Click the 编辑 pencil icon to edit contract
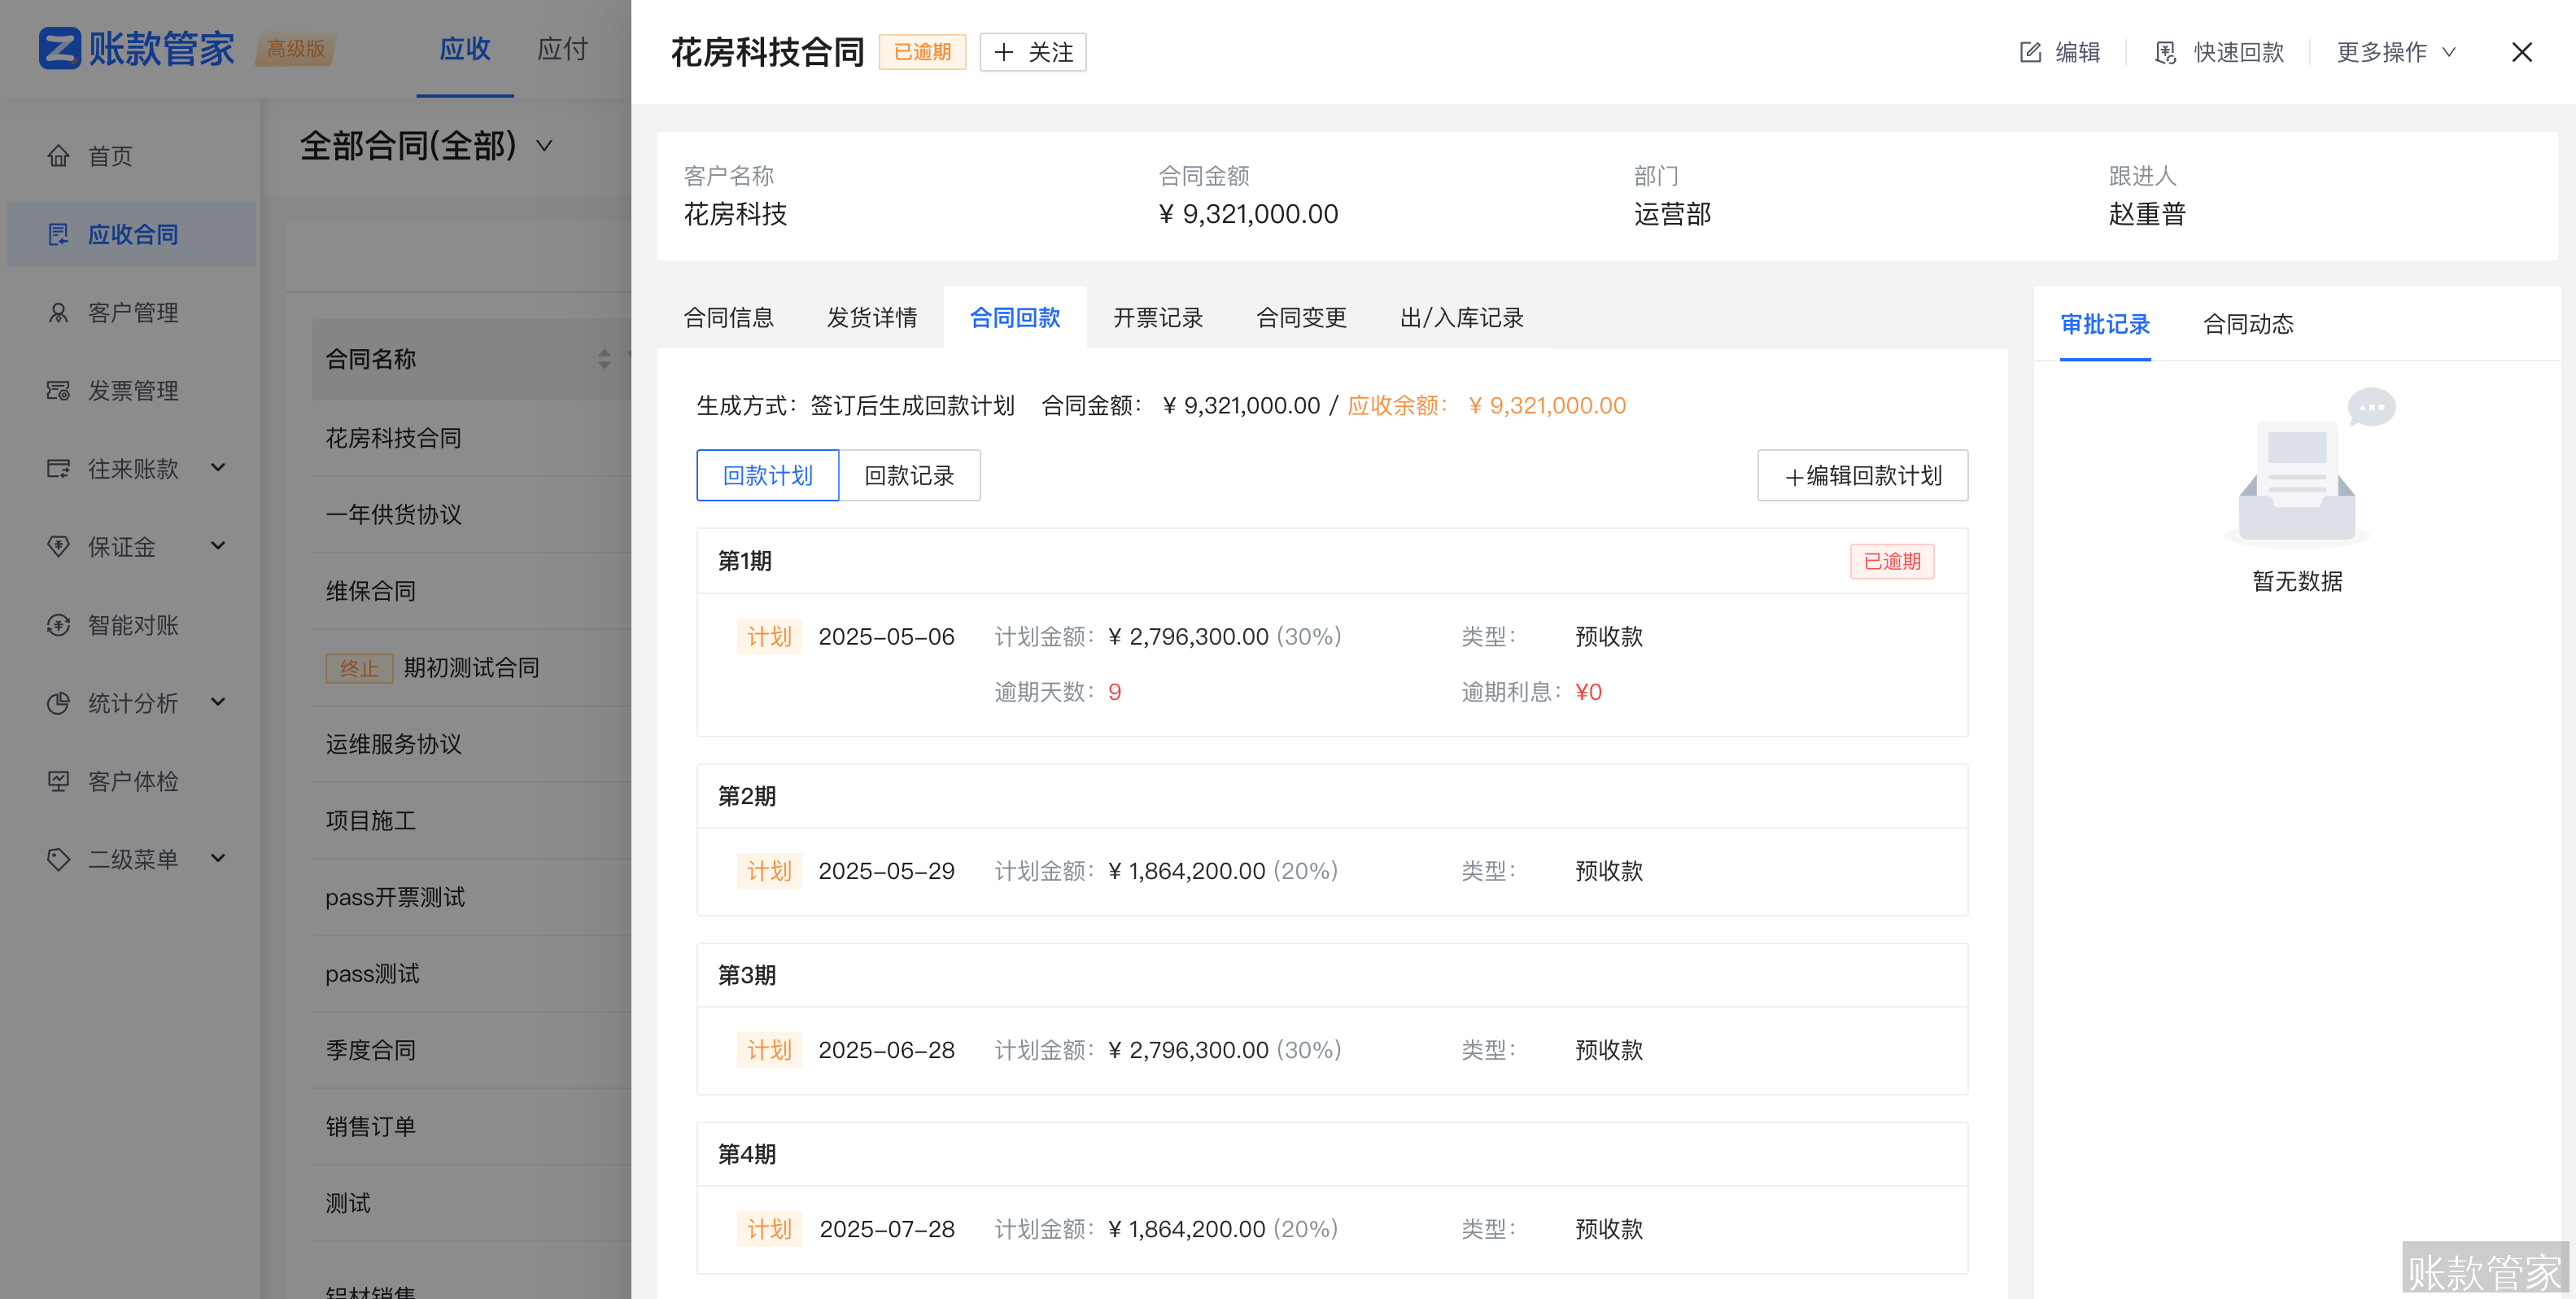The image size is (2576, 1299). 2030,52
